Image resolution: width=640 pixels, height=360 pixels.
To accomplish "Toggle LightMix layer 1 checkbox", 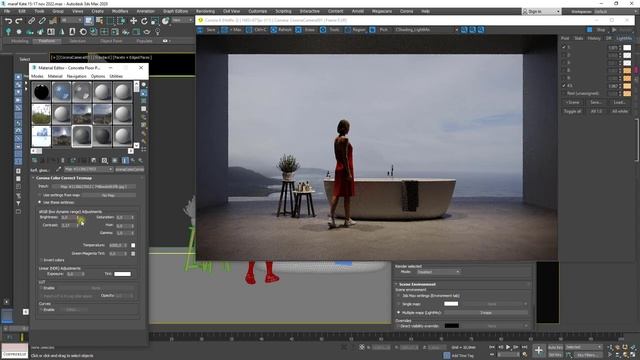I will (564, 47).
